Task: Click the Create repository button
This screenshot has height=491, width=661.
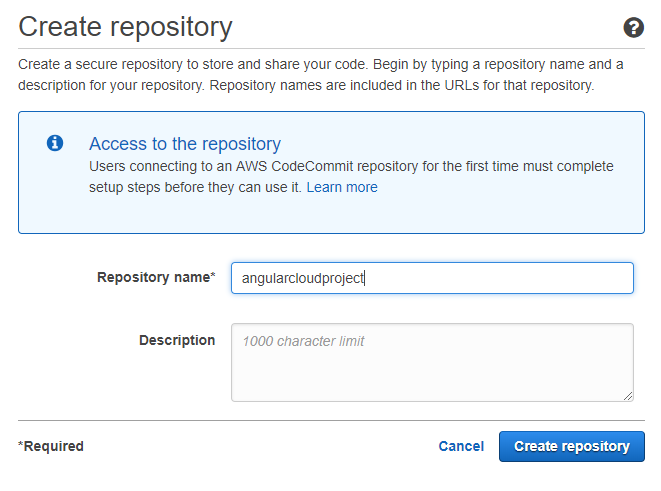Action: coord(571,446)
